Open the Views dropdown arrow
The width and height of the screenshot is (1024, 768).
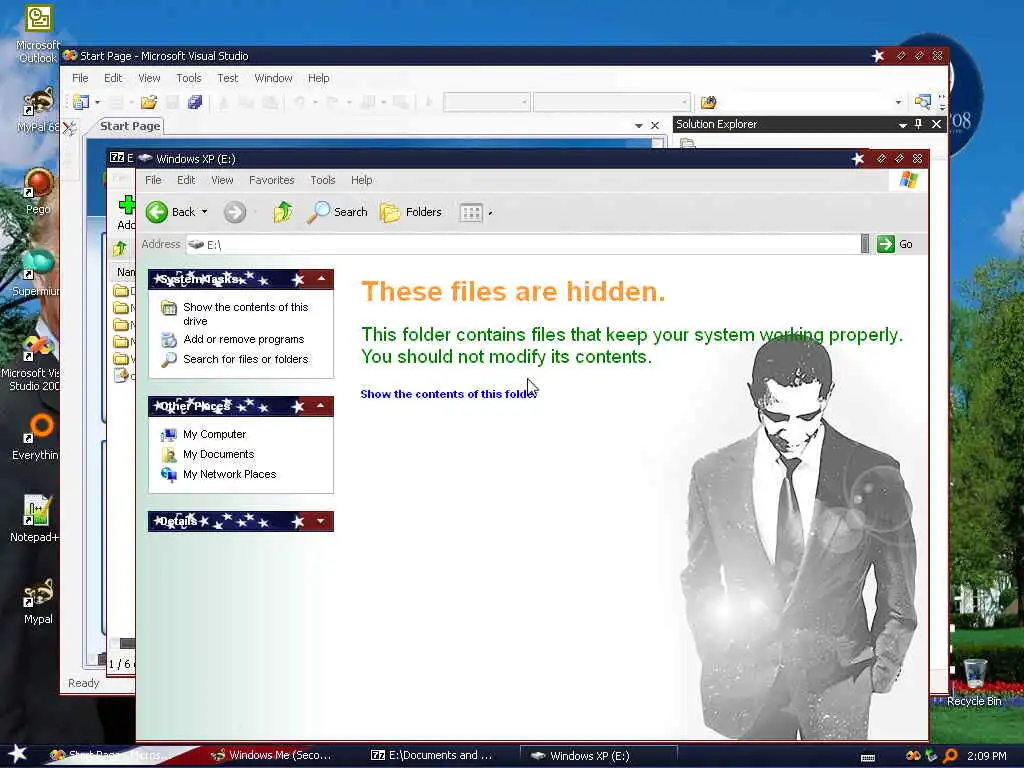pos(490,213)
